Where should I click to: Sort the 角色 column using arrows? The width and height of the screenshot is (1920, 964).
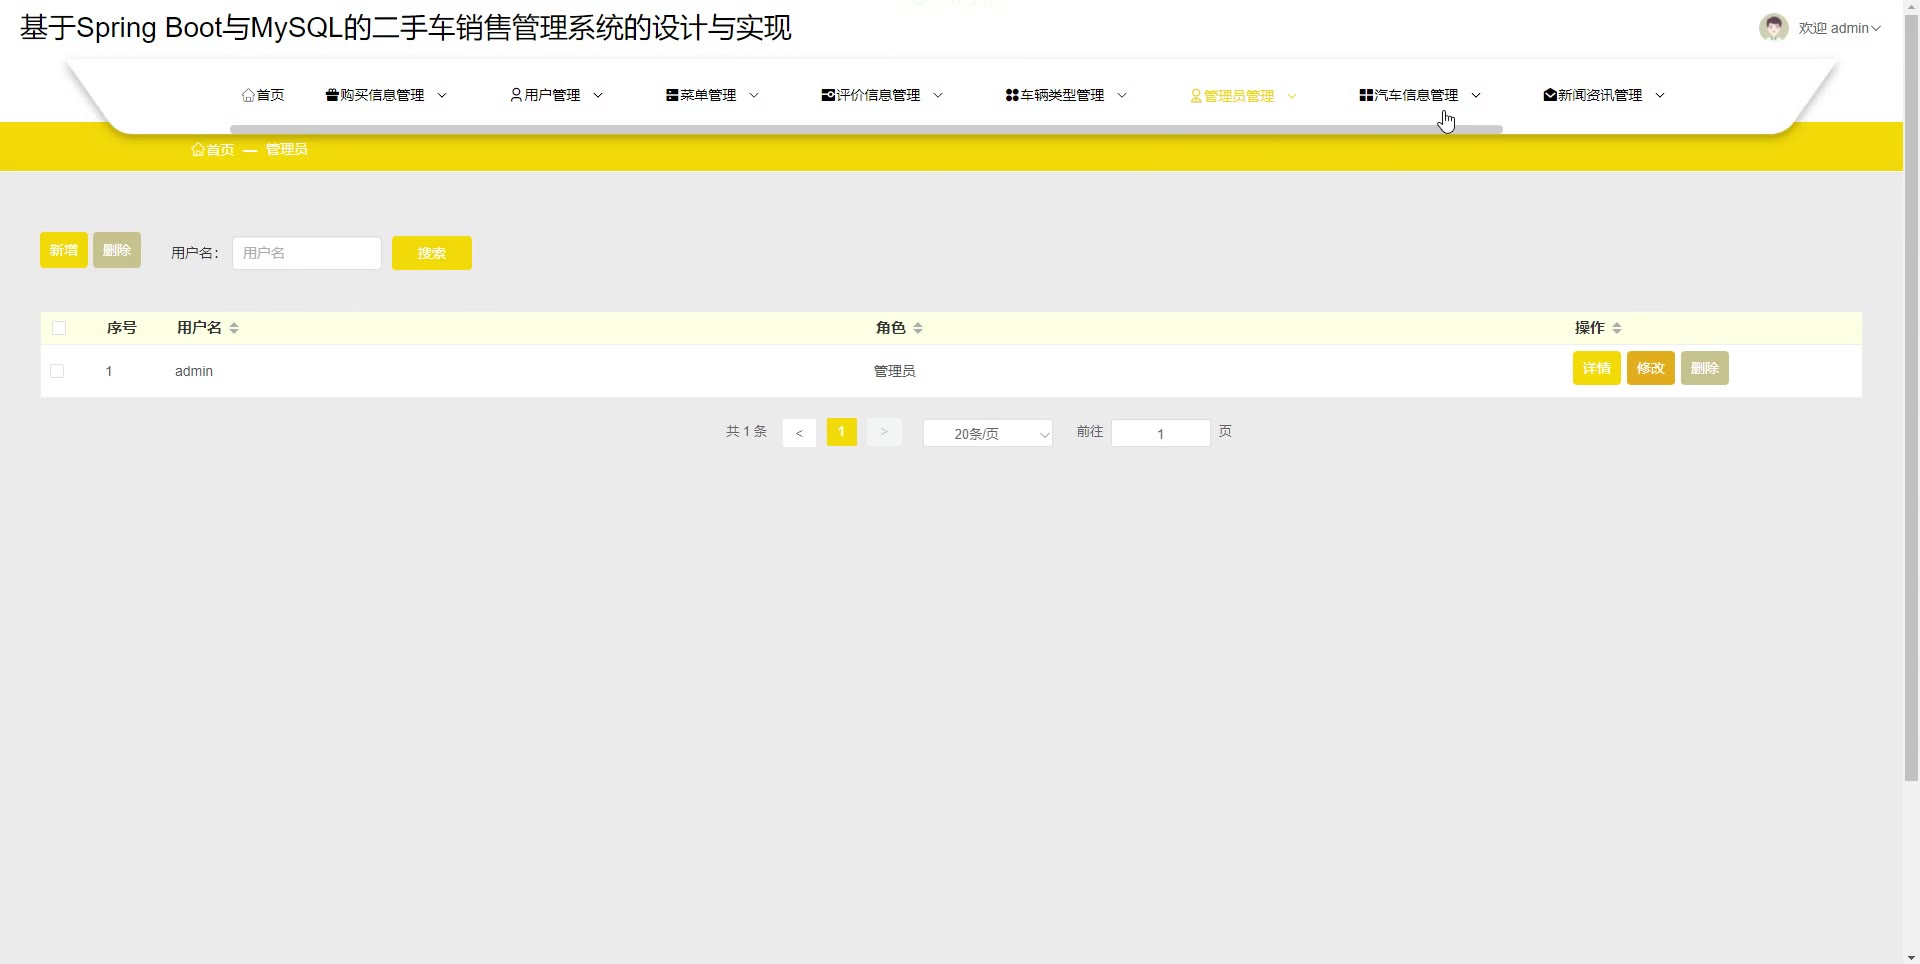pos(918,328)
